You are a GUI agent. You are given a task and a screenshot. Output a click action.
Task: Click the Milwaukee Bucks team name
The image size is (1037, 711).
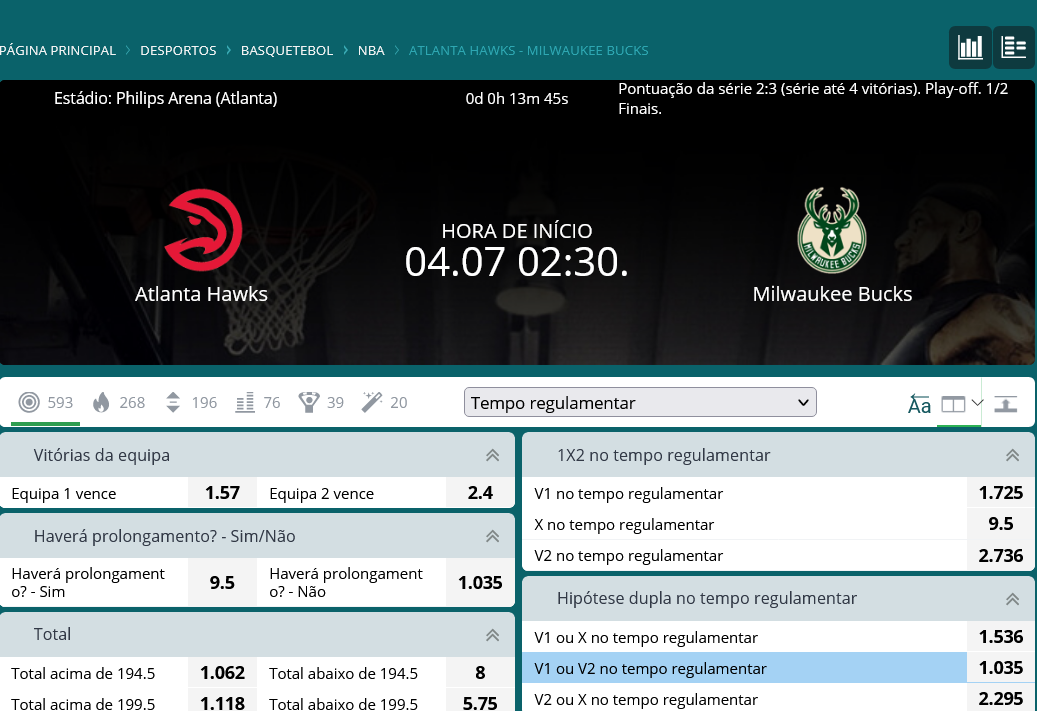(x=832, y=294)
